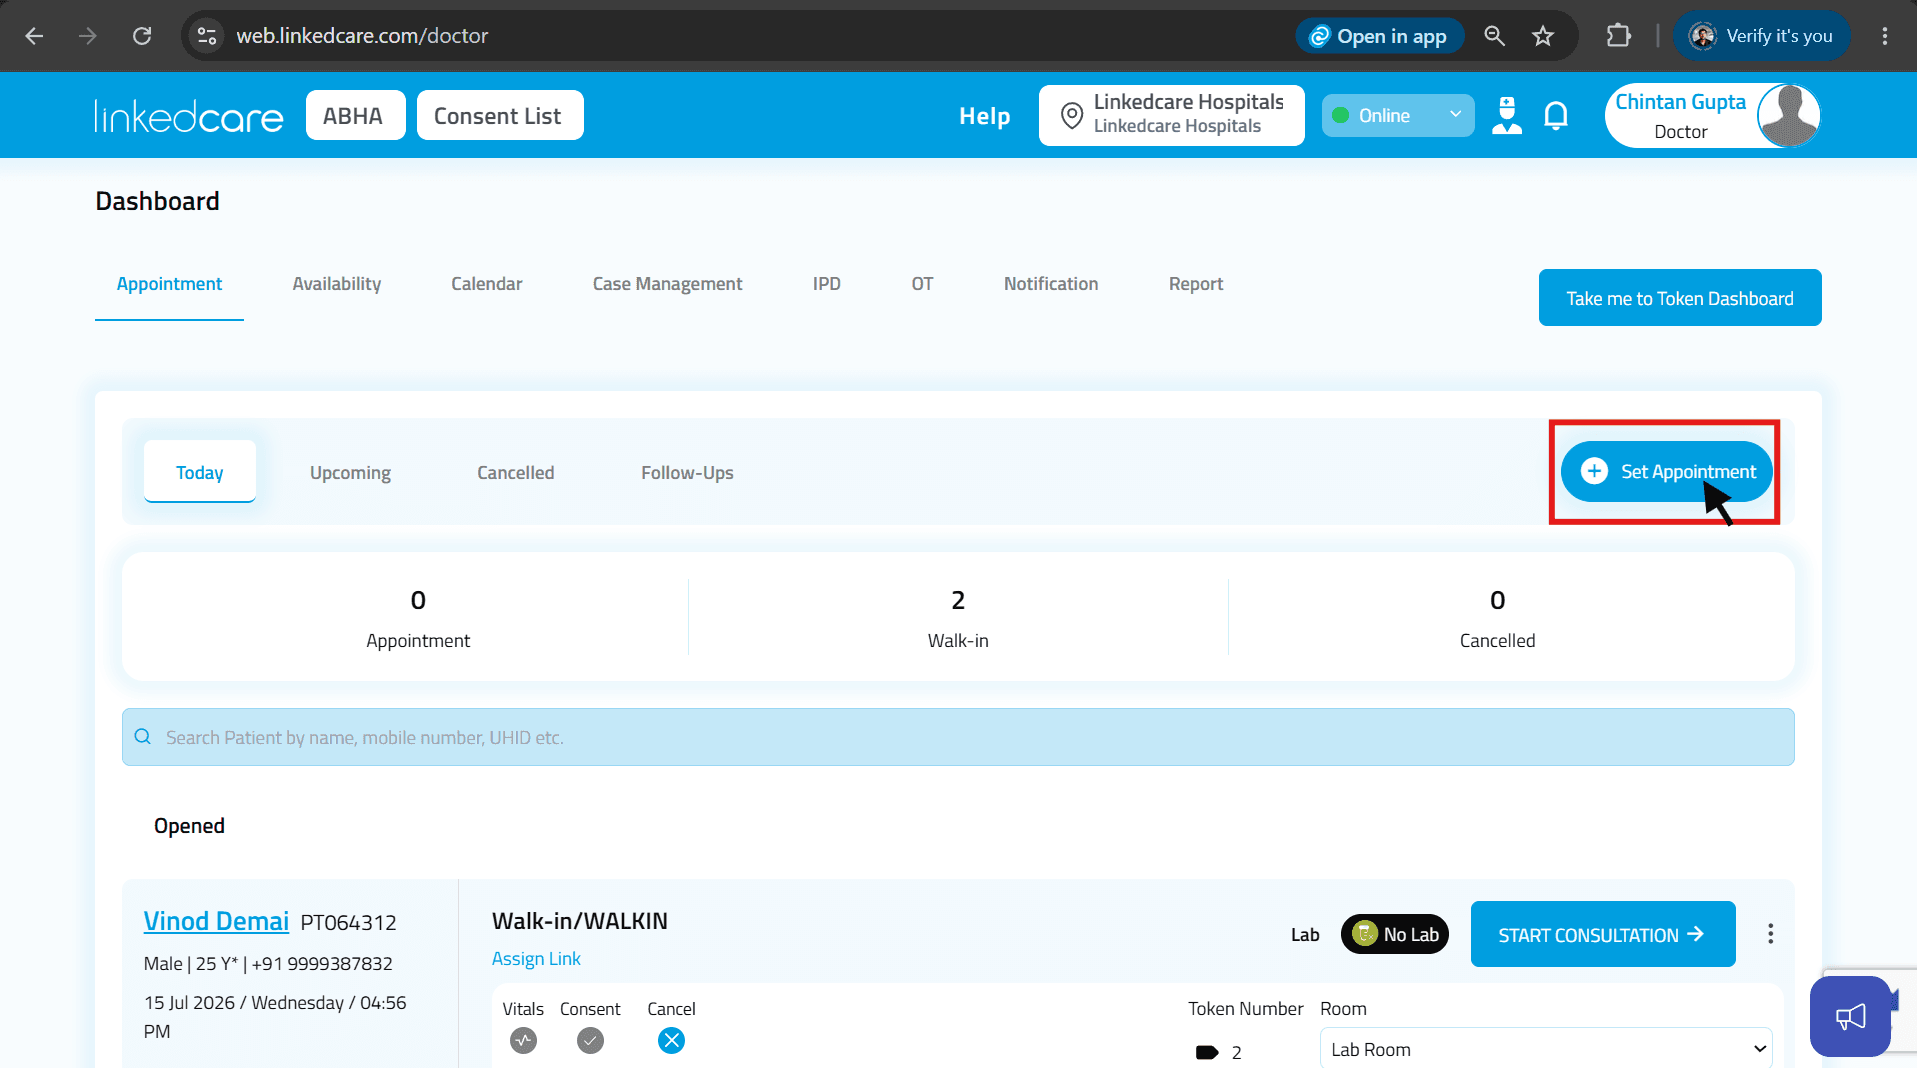This screenshot has width=1917, height=1068.
Task: Open the Case Management tab
Action: coord(668,284)
